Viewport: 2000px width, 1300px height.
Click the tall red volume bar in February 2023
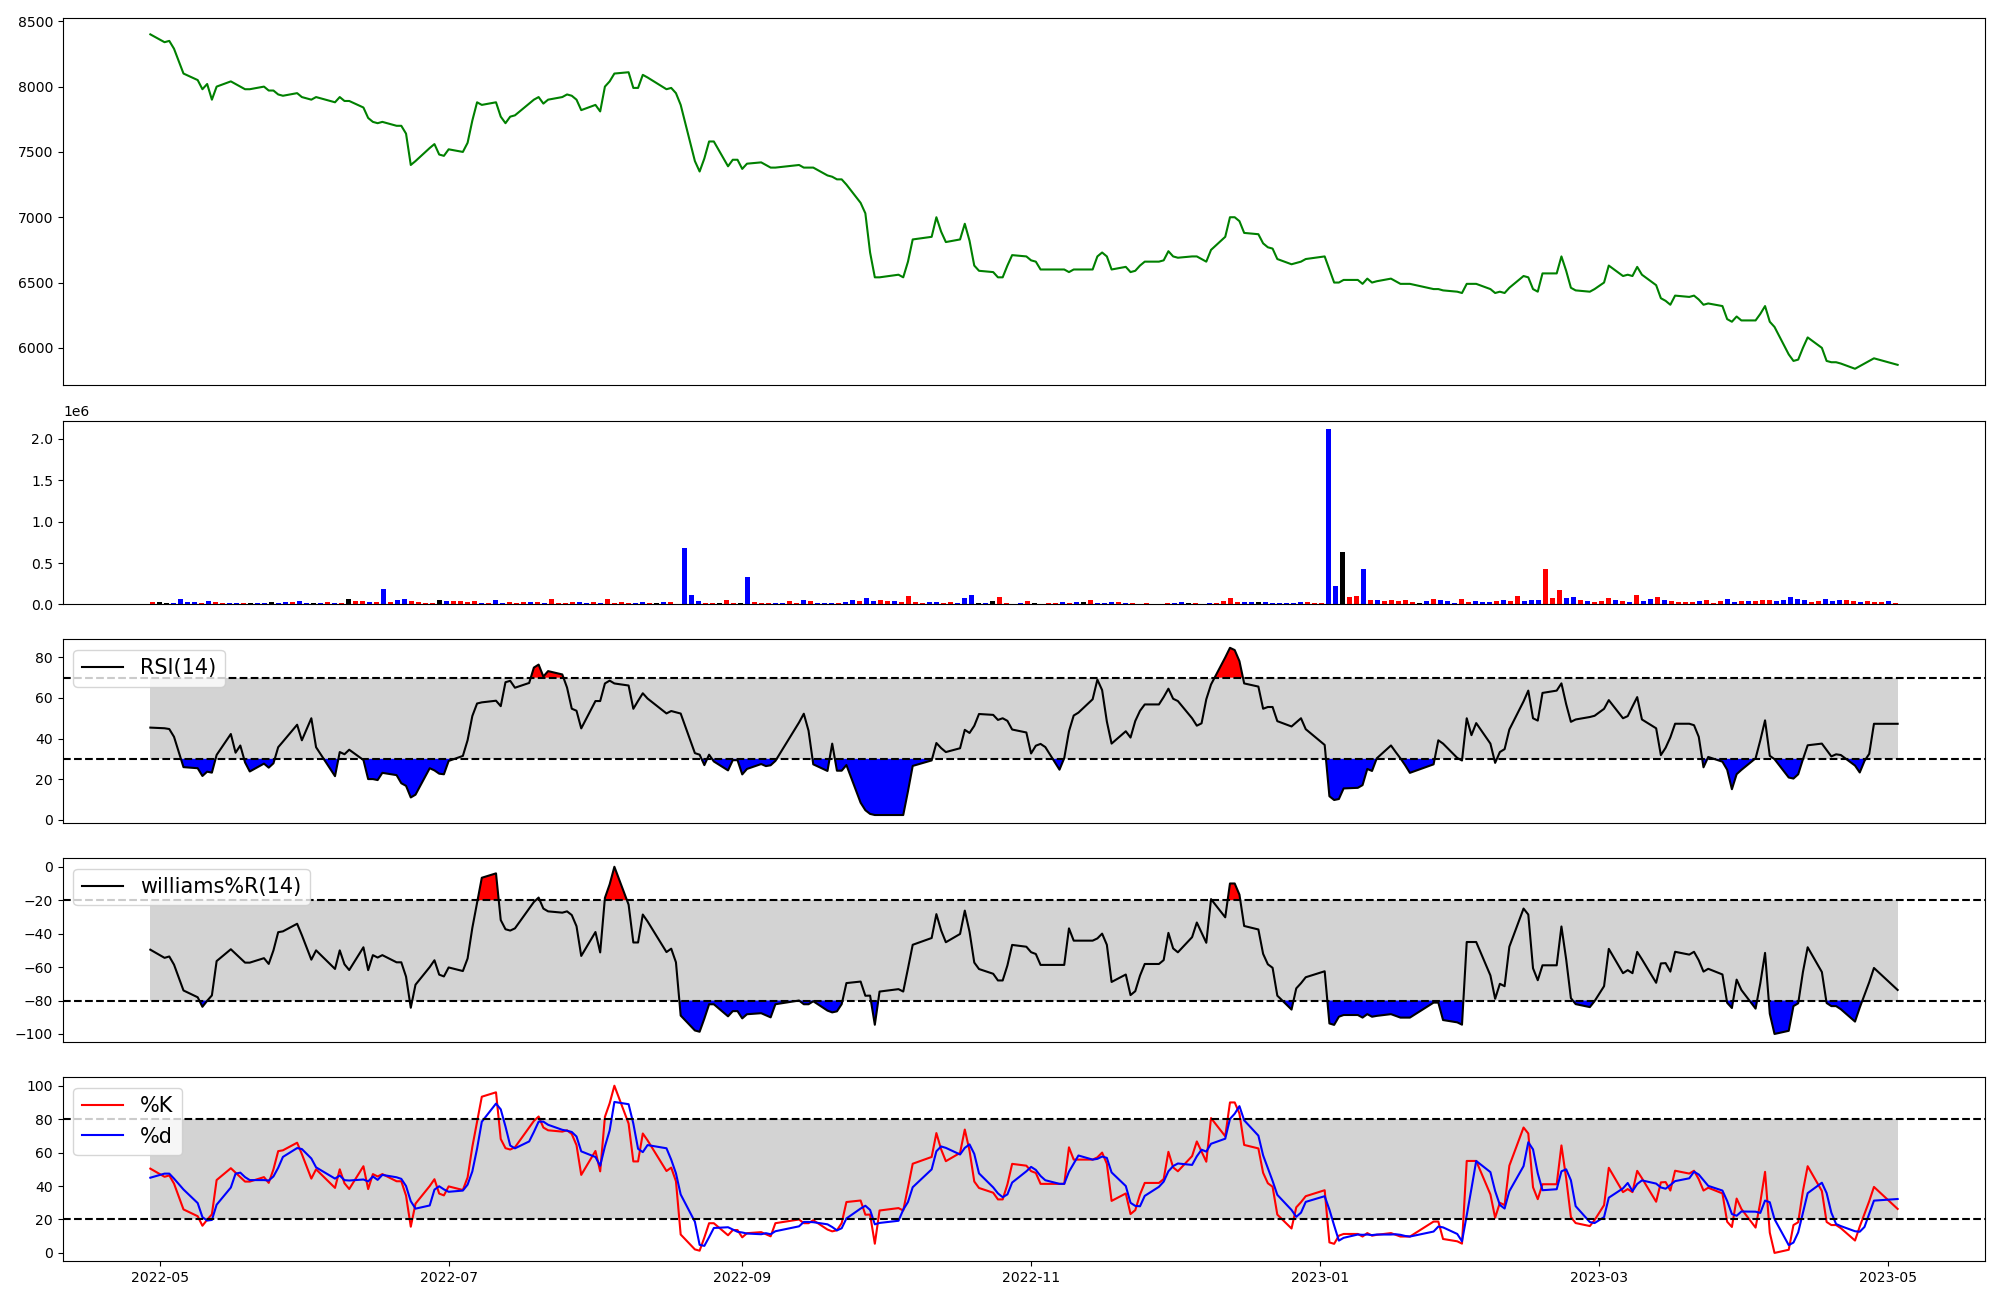[1545, 586]
